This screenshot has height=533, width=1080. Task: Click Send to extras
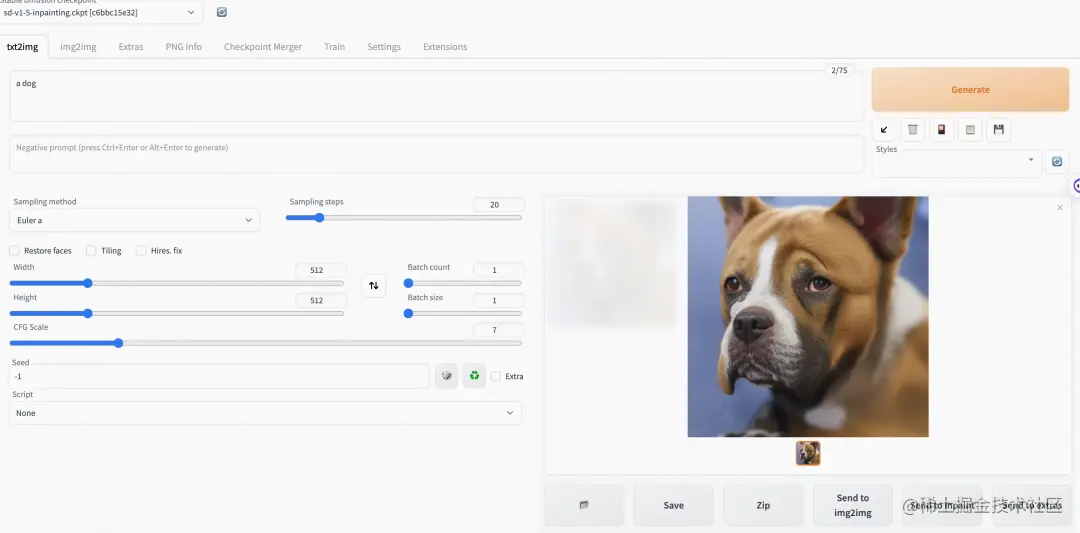pos(1032,505)
